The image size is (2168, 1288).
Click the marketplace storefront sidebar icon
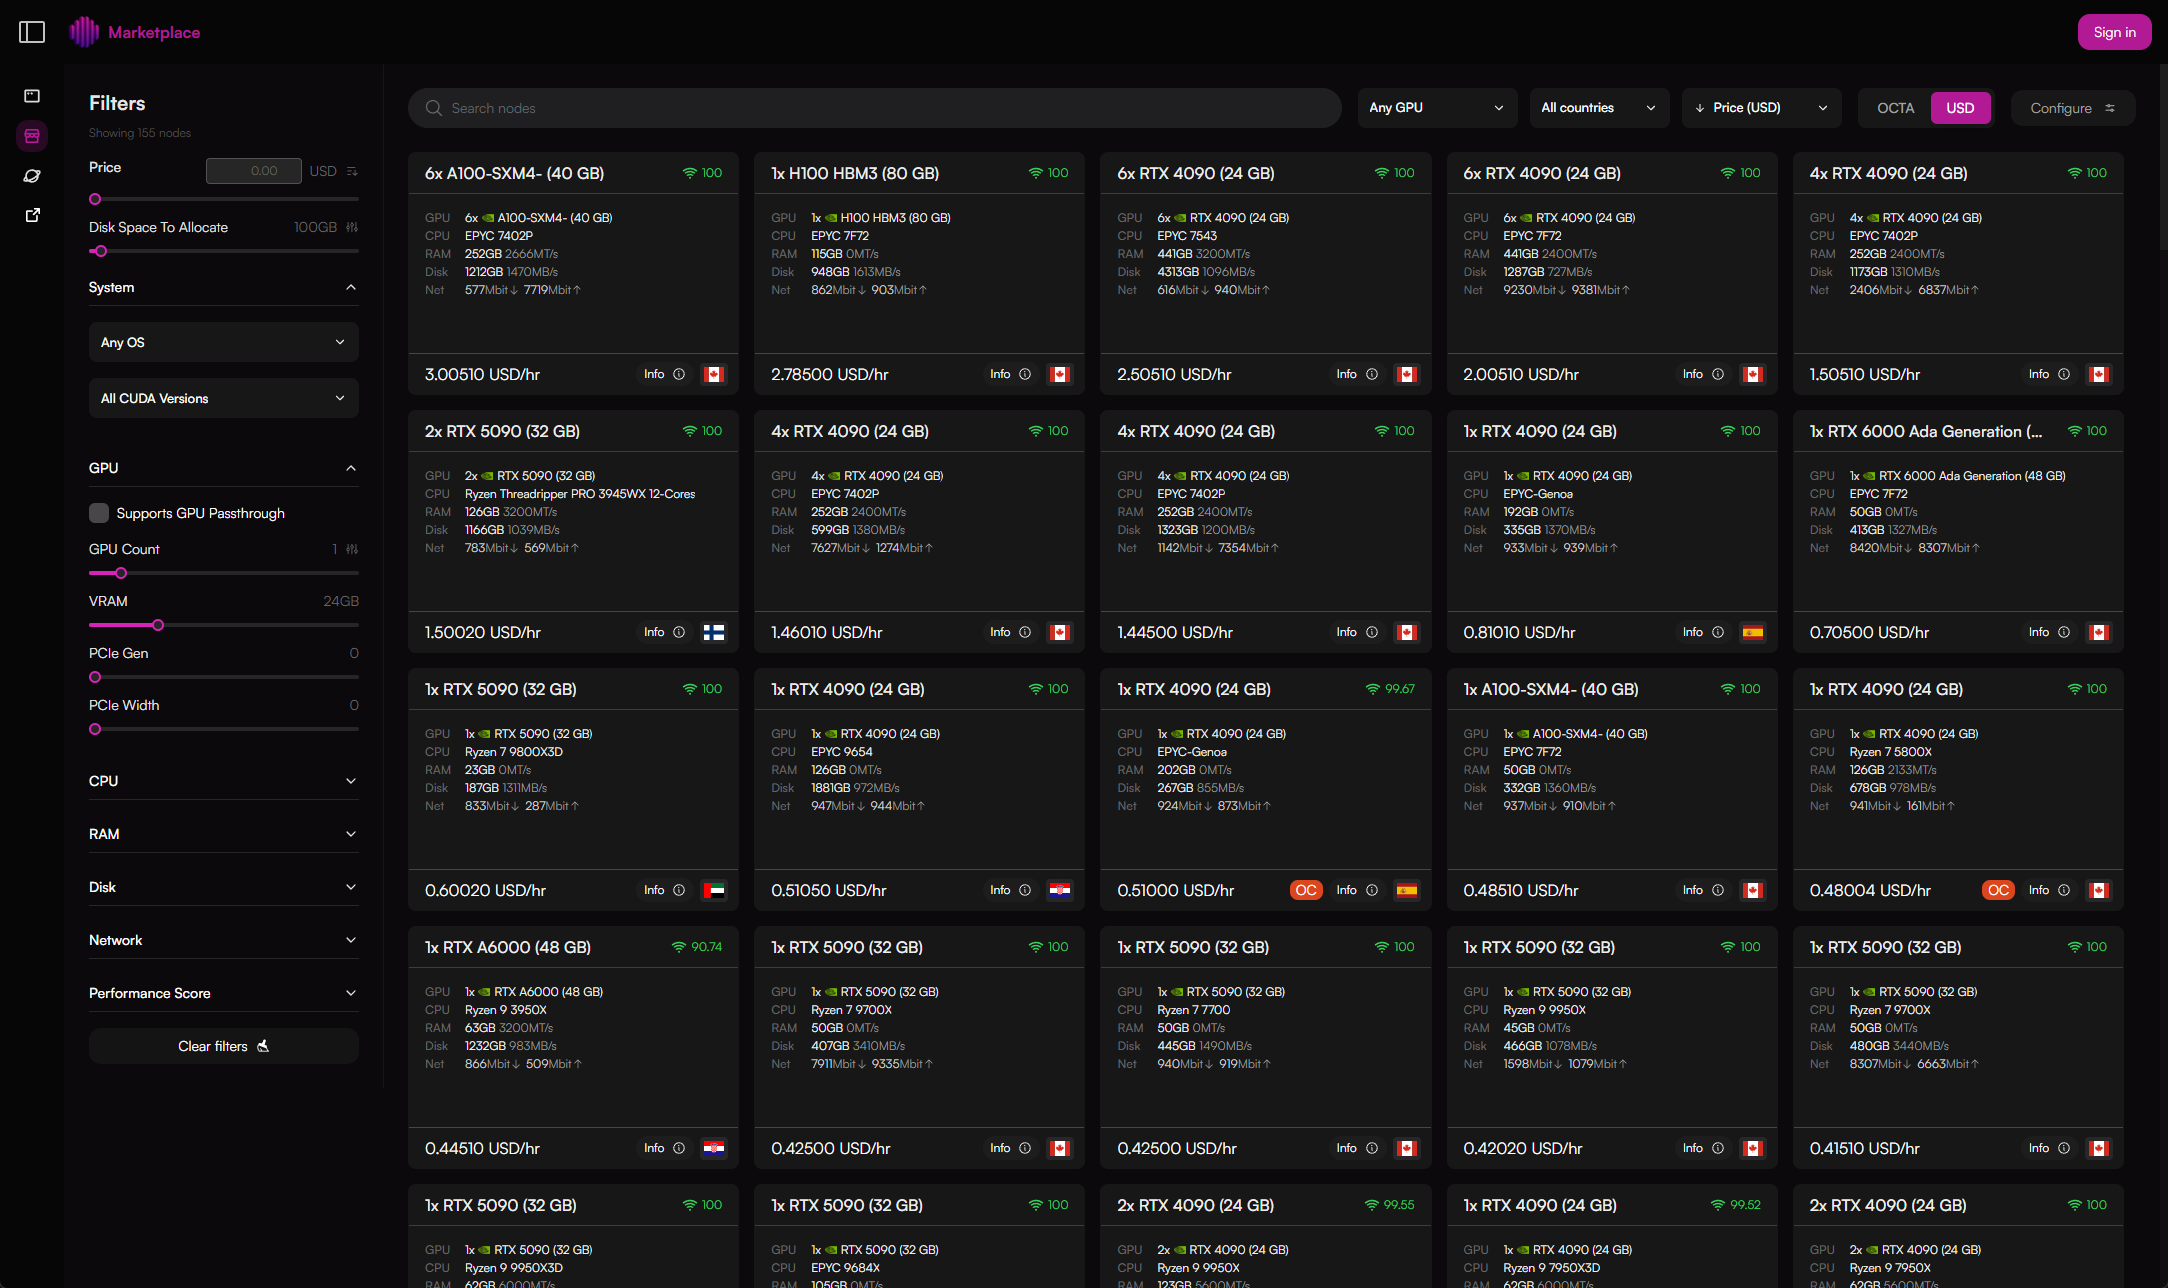pos(32,136)
